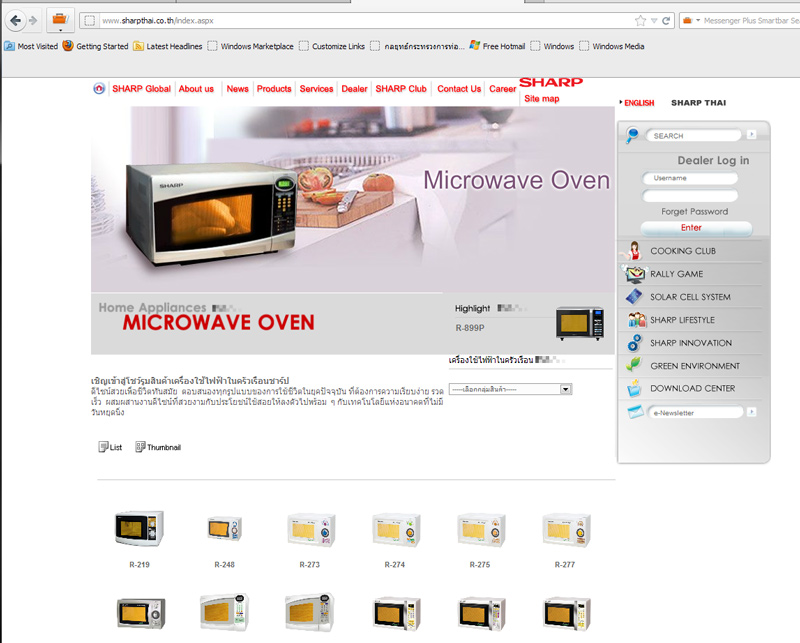Image resolution: width=800 pixels, height=643 pixels.
Task: Open Career menu item
Action: (x=503, y=89)
